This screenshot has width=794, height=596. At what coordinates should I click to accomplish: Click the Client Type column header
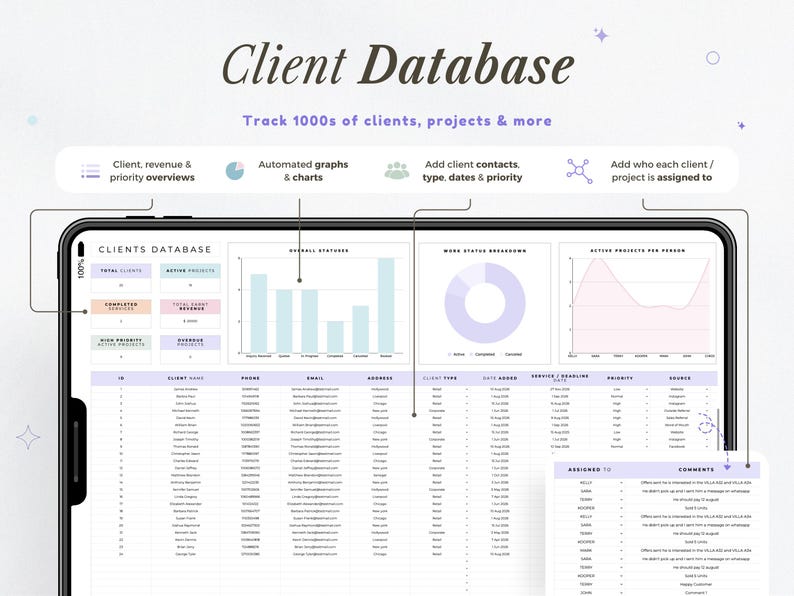click(440, 378)
